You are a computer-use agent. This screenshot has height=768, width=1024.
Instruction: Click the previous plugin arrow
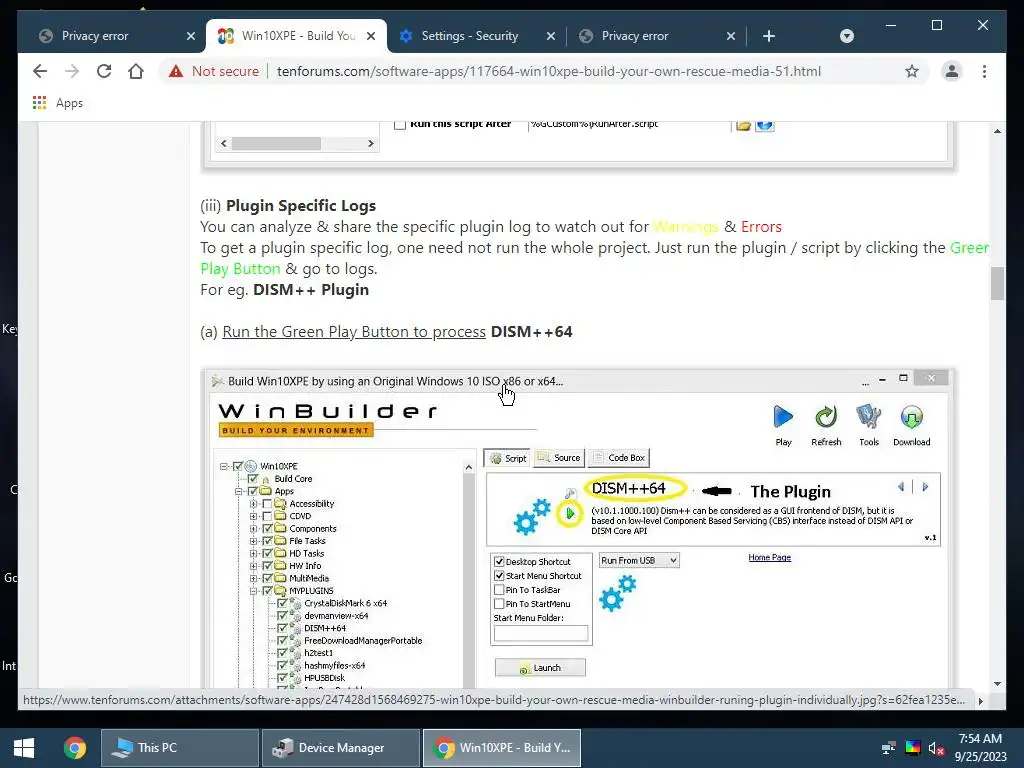click(x=901, y=487)
